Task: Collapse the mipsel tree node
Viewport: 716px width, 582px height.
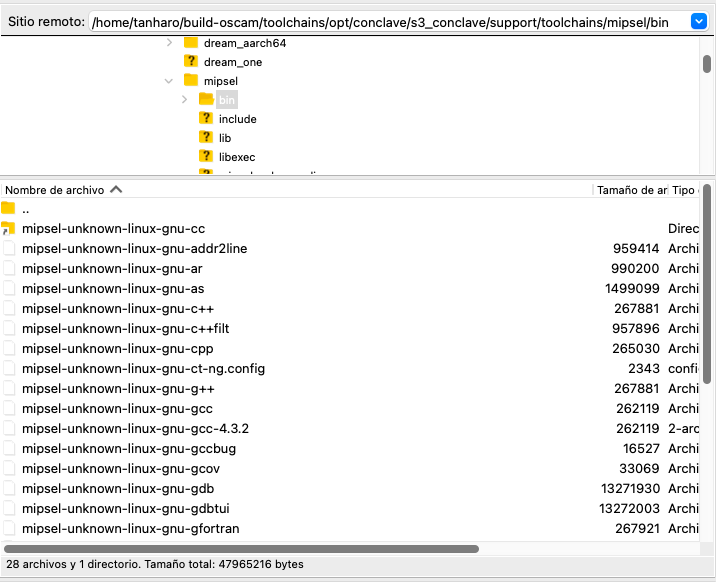Action: click(168, 80)
